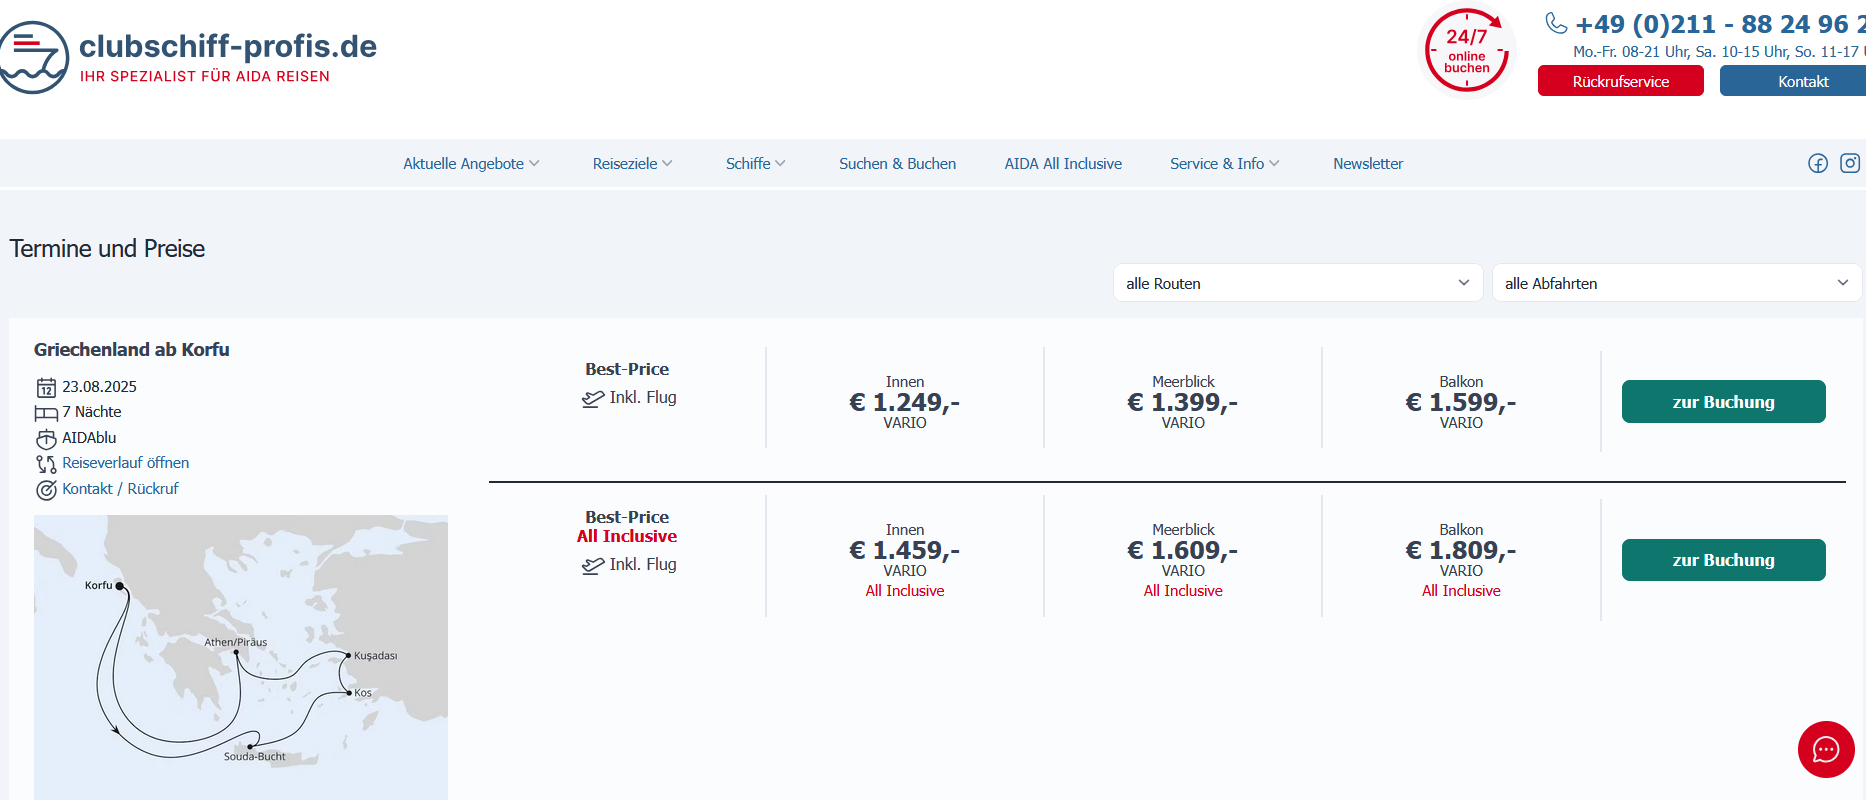Click the Greece cruise route map

click(241, 656)
